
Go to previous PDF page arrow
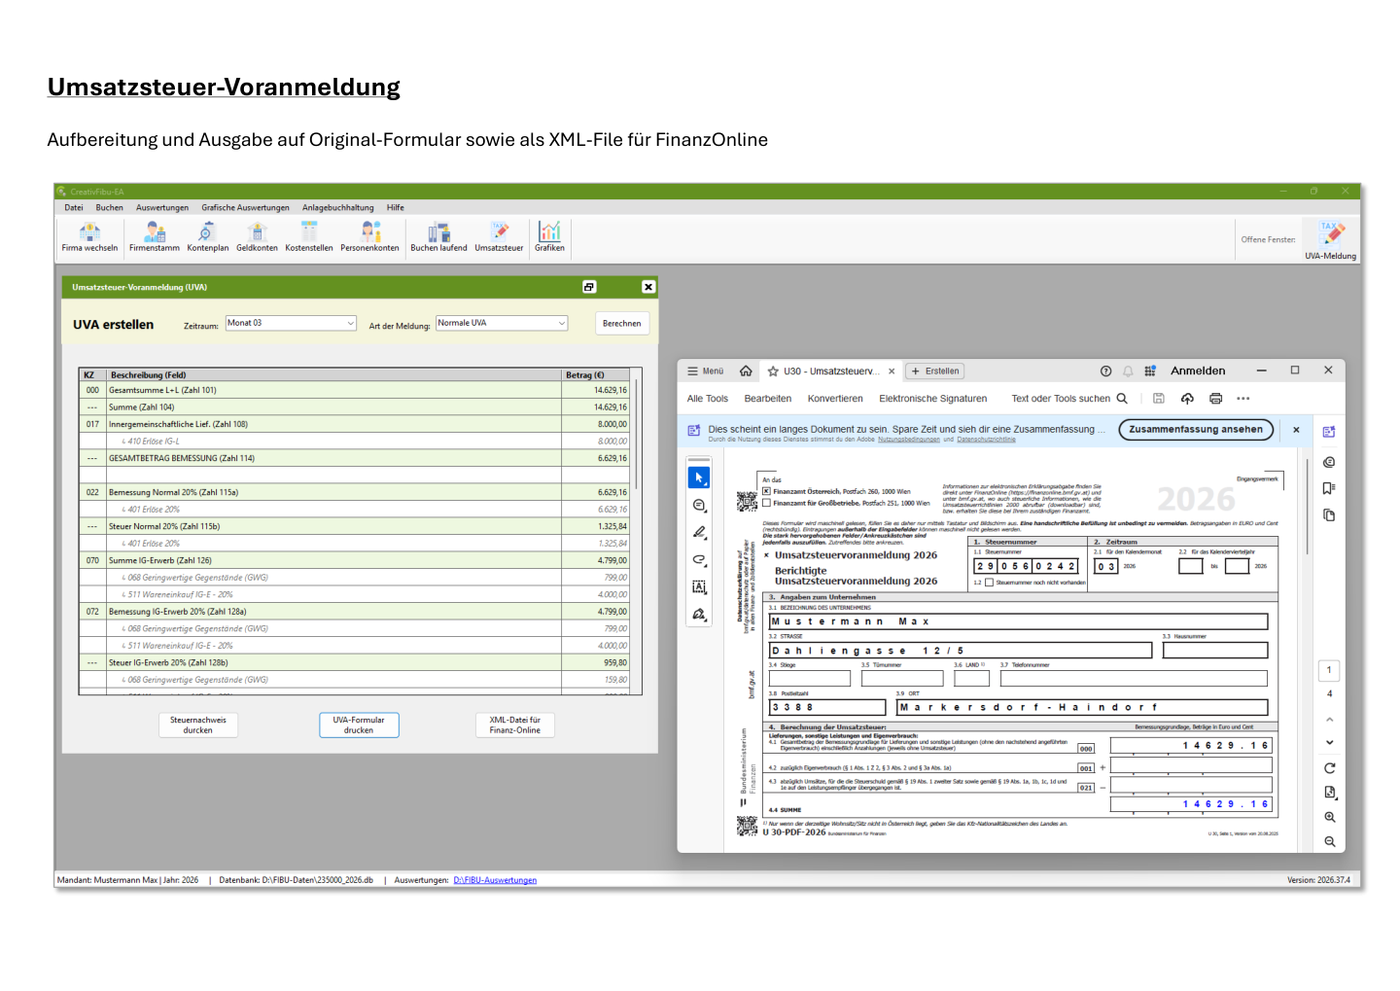pos(1329,719)
